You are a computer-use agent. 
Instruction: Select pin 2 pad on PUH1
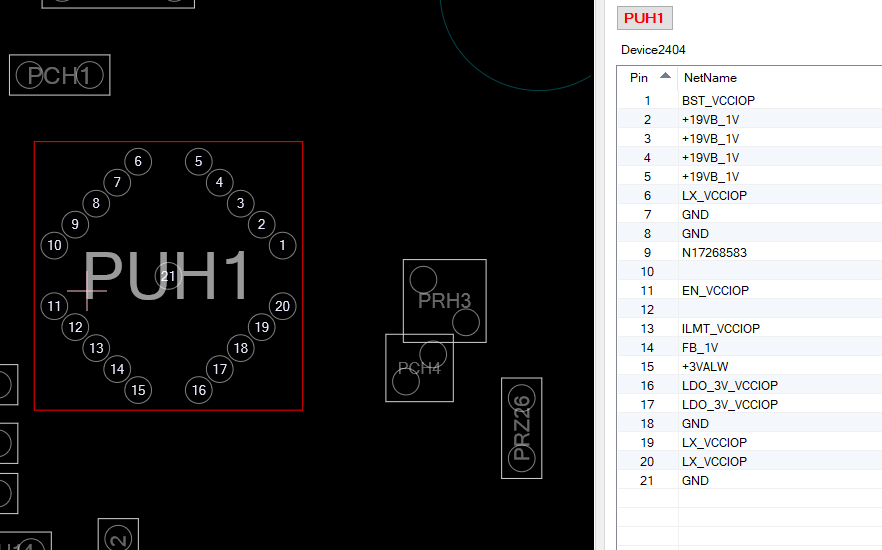click(261, 224)
